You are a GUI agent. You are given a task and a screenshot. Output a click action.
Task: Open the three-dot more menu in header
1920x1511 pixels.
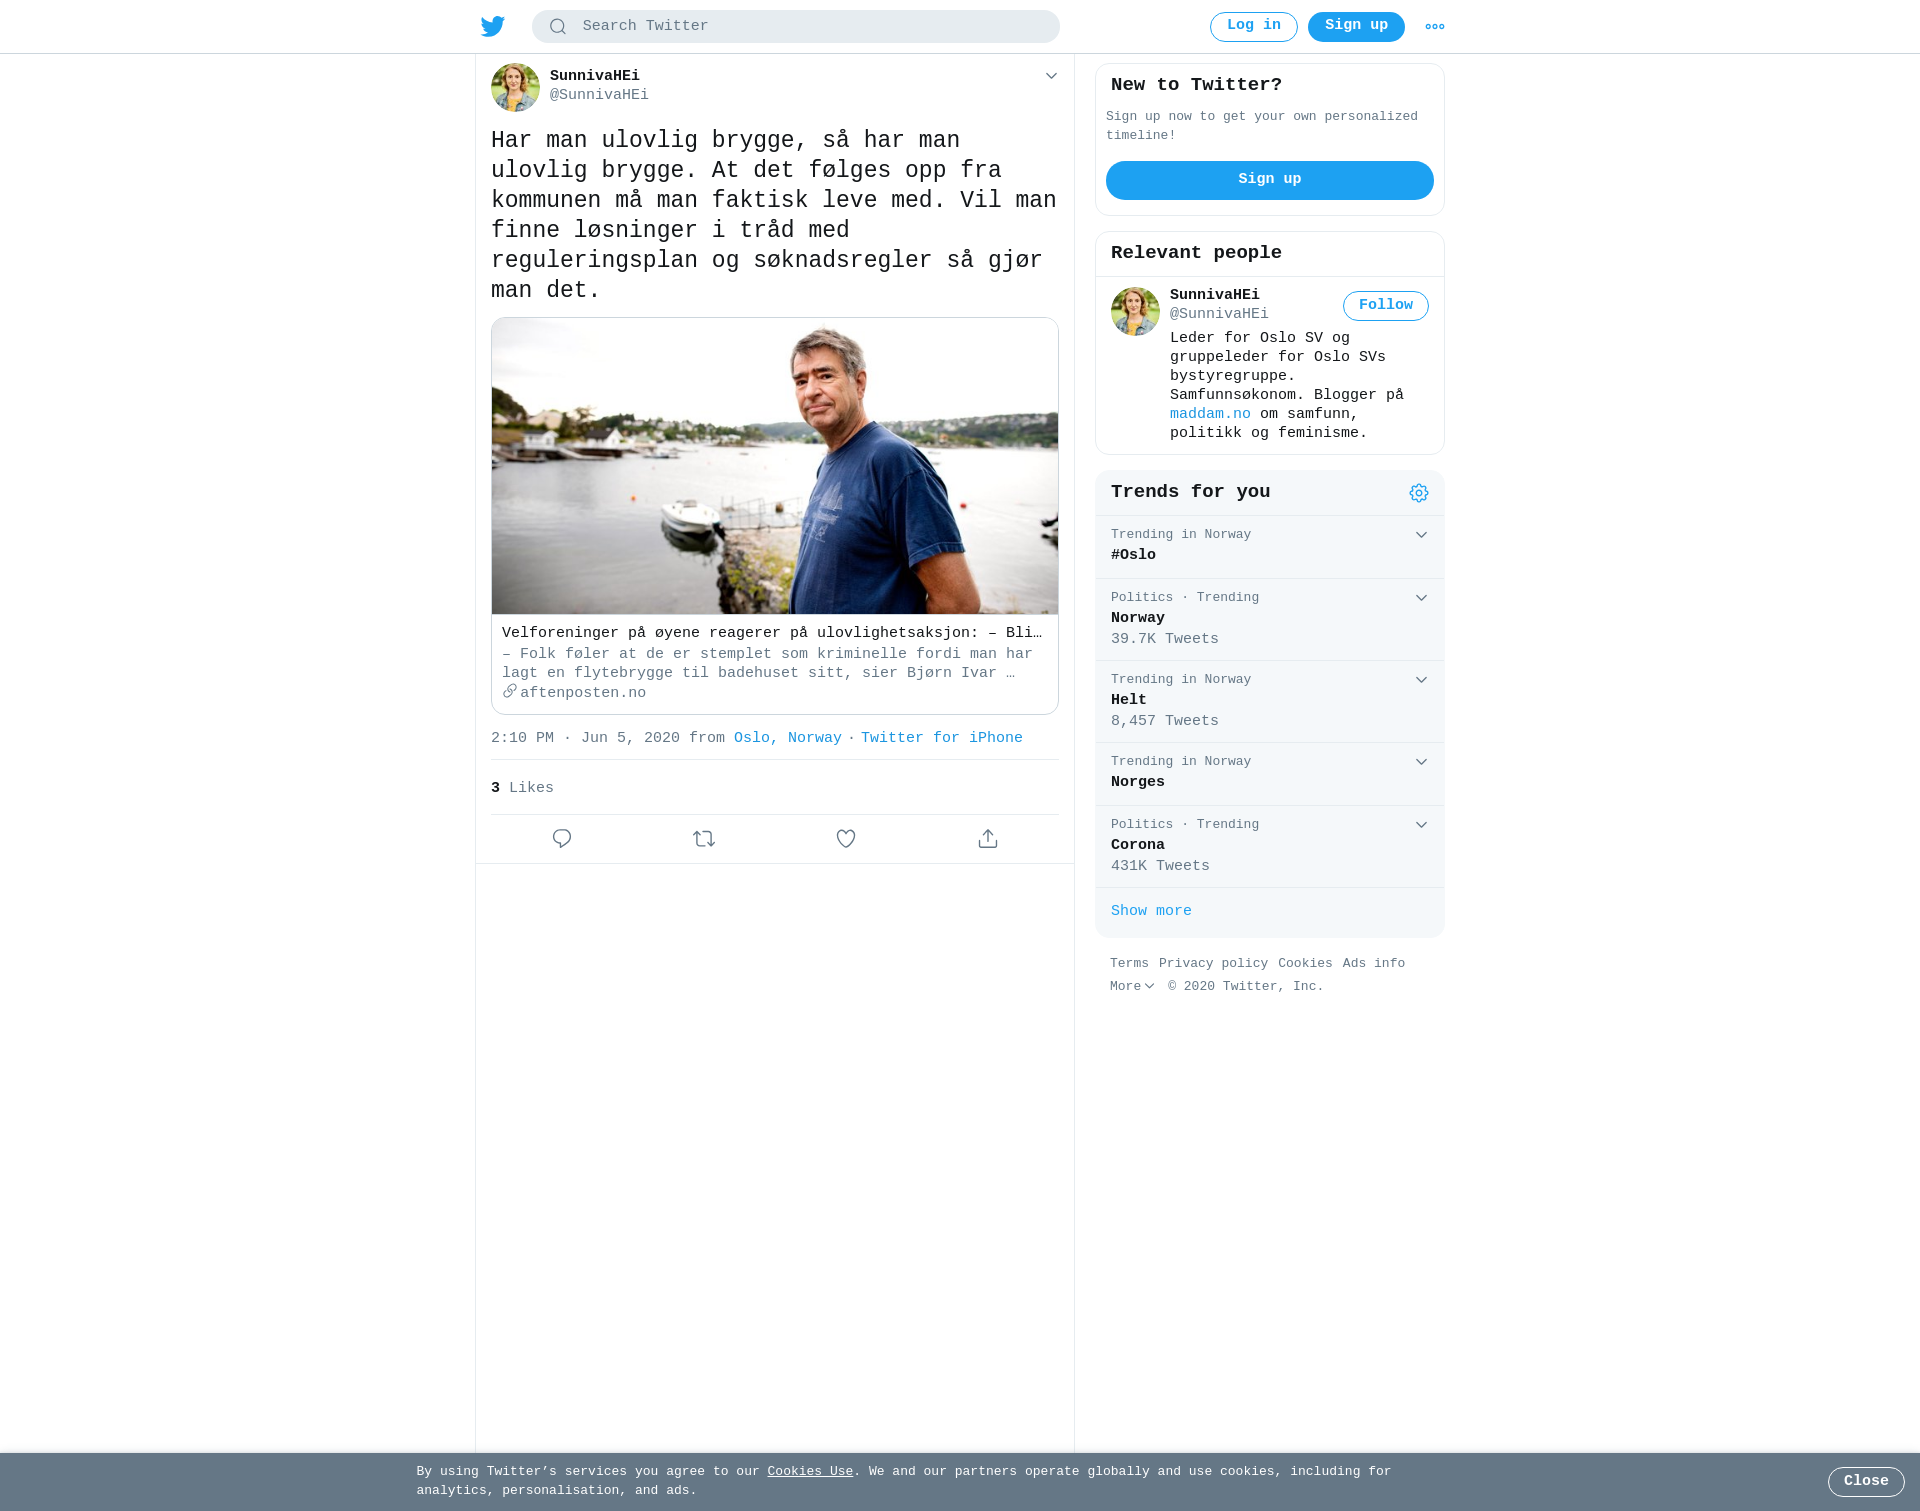1435,27
